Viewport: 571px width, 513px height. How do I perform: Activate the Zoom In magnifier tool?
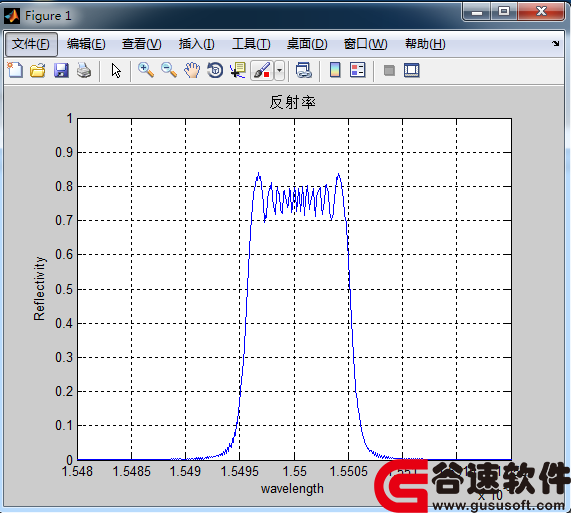(x=146, y=70)
